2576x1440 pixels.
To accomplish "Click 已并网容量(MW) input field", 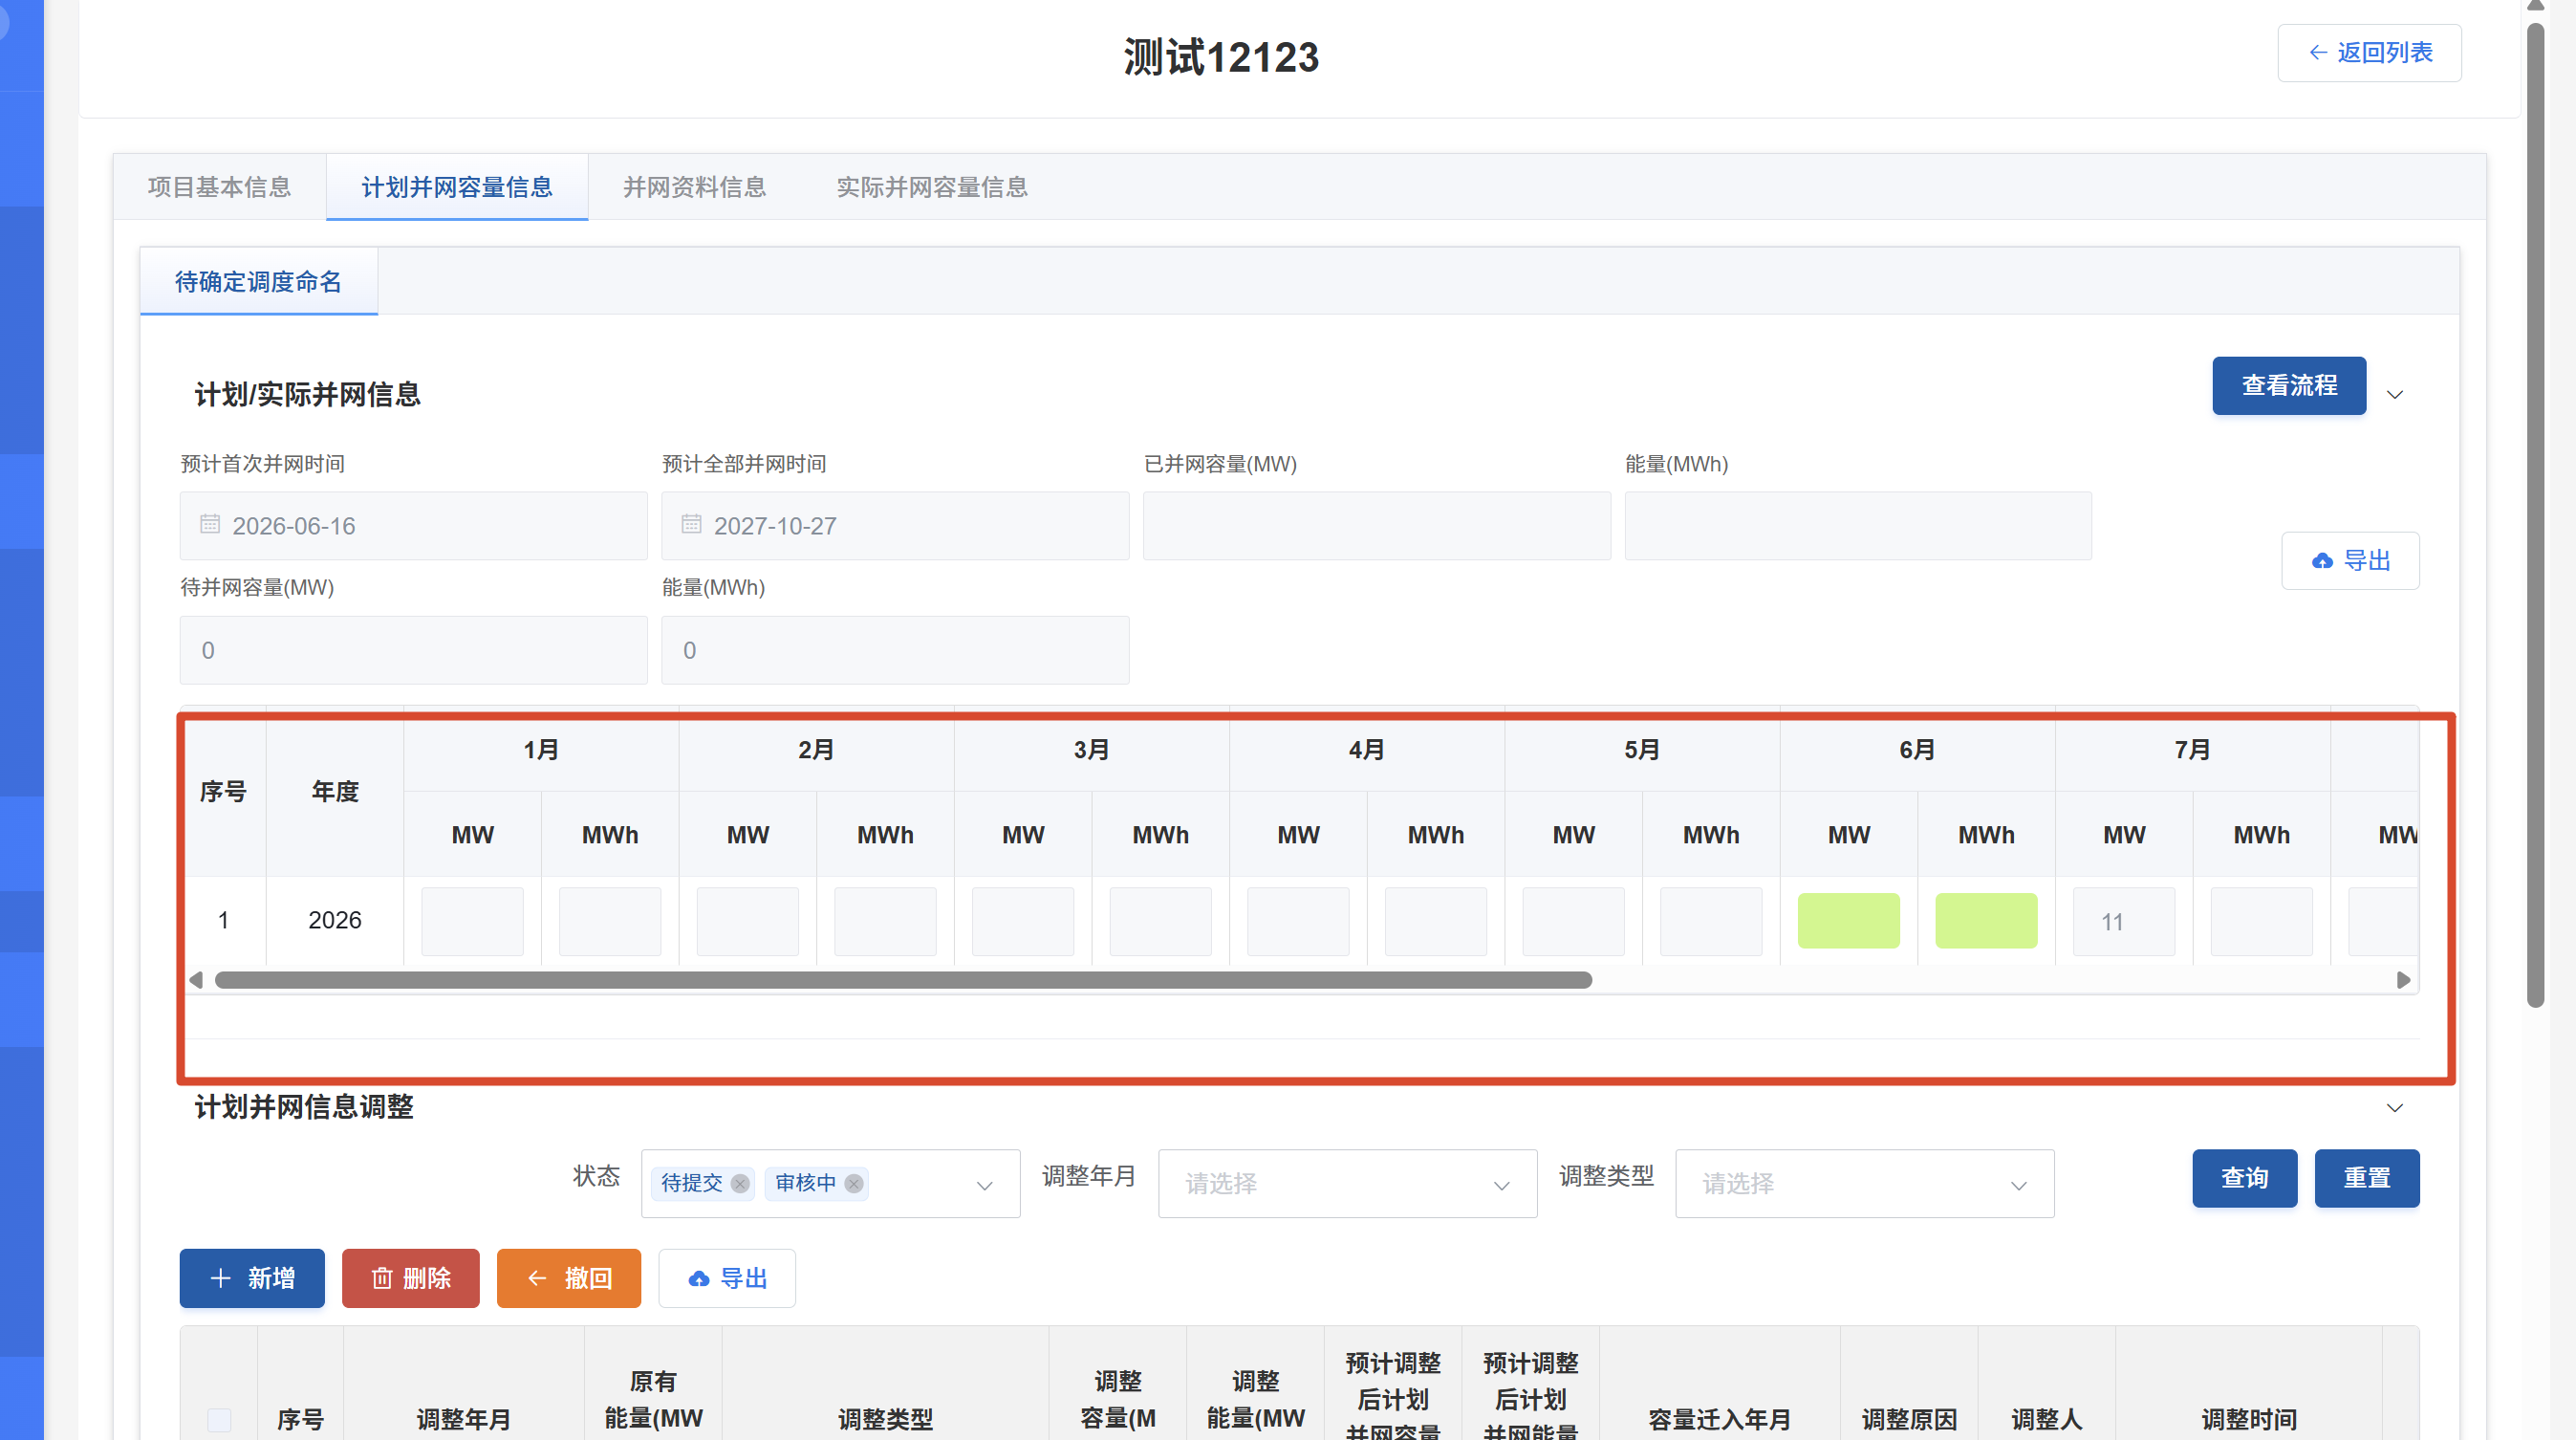I will click(1377, 526).
